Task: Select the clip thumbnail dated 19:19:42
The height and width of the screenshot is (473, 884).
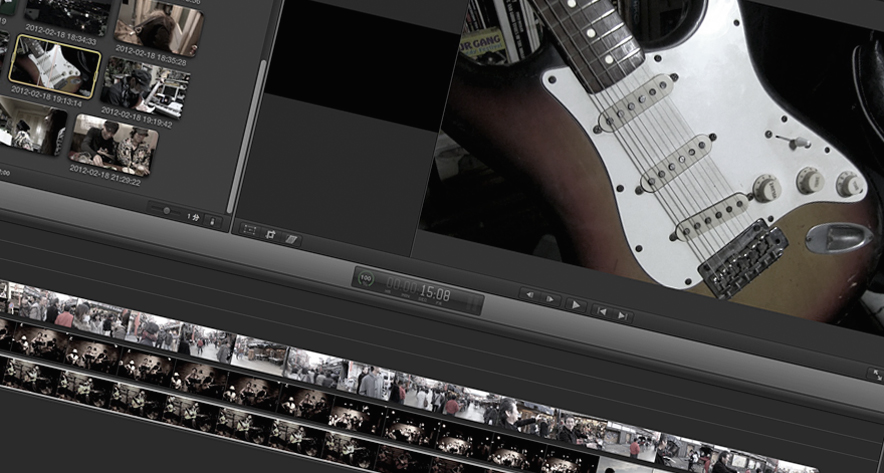Action: [x=145, y=87]
